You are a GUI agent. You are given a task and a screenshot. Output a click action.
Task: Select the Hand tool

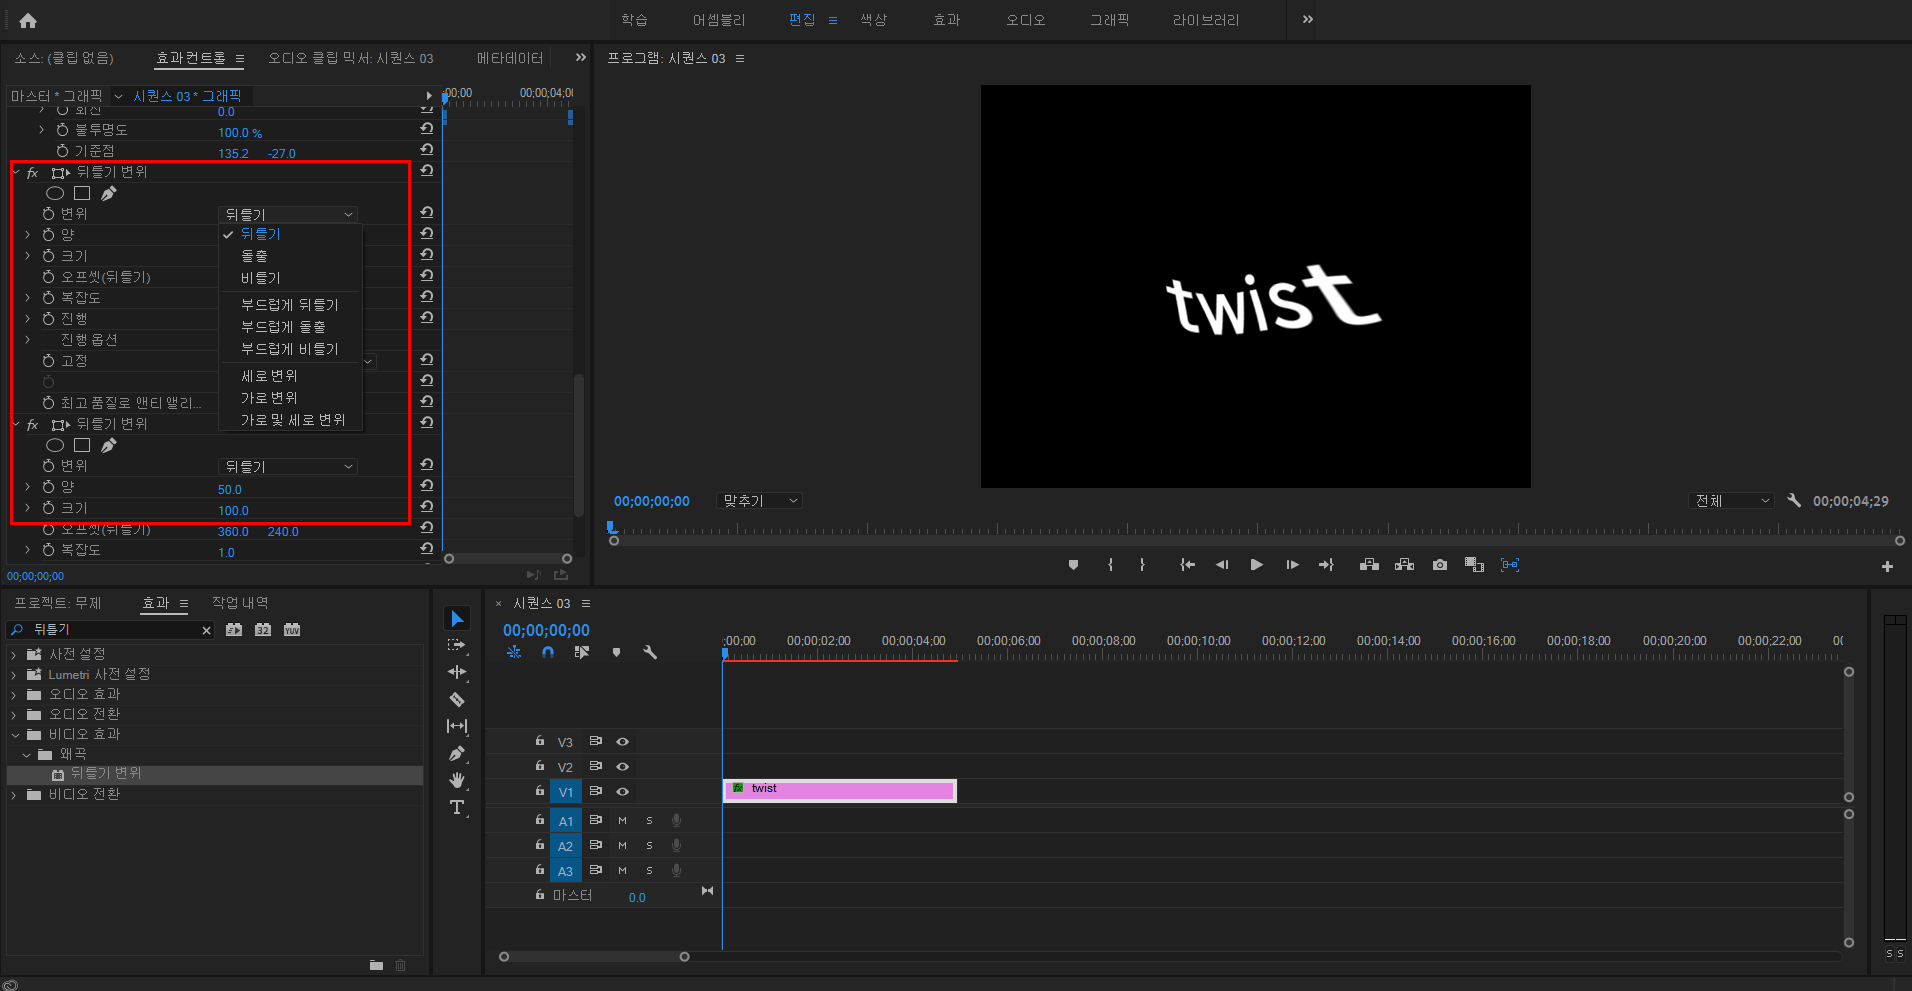click(457, 780)
